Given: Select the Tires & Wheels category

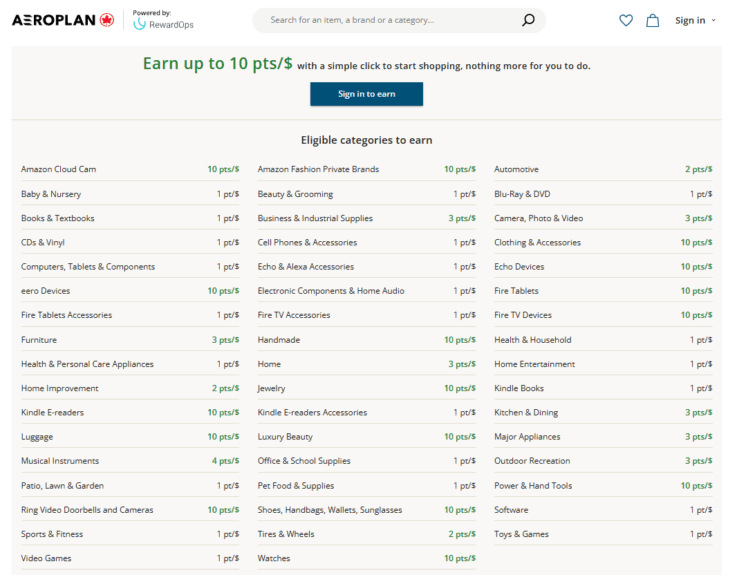Looking at the screenshot, I should click(x=286, y=534).
